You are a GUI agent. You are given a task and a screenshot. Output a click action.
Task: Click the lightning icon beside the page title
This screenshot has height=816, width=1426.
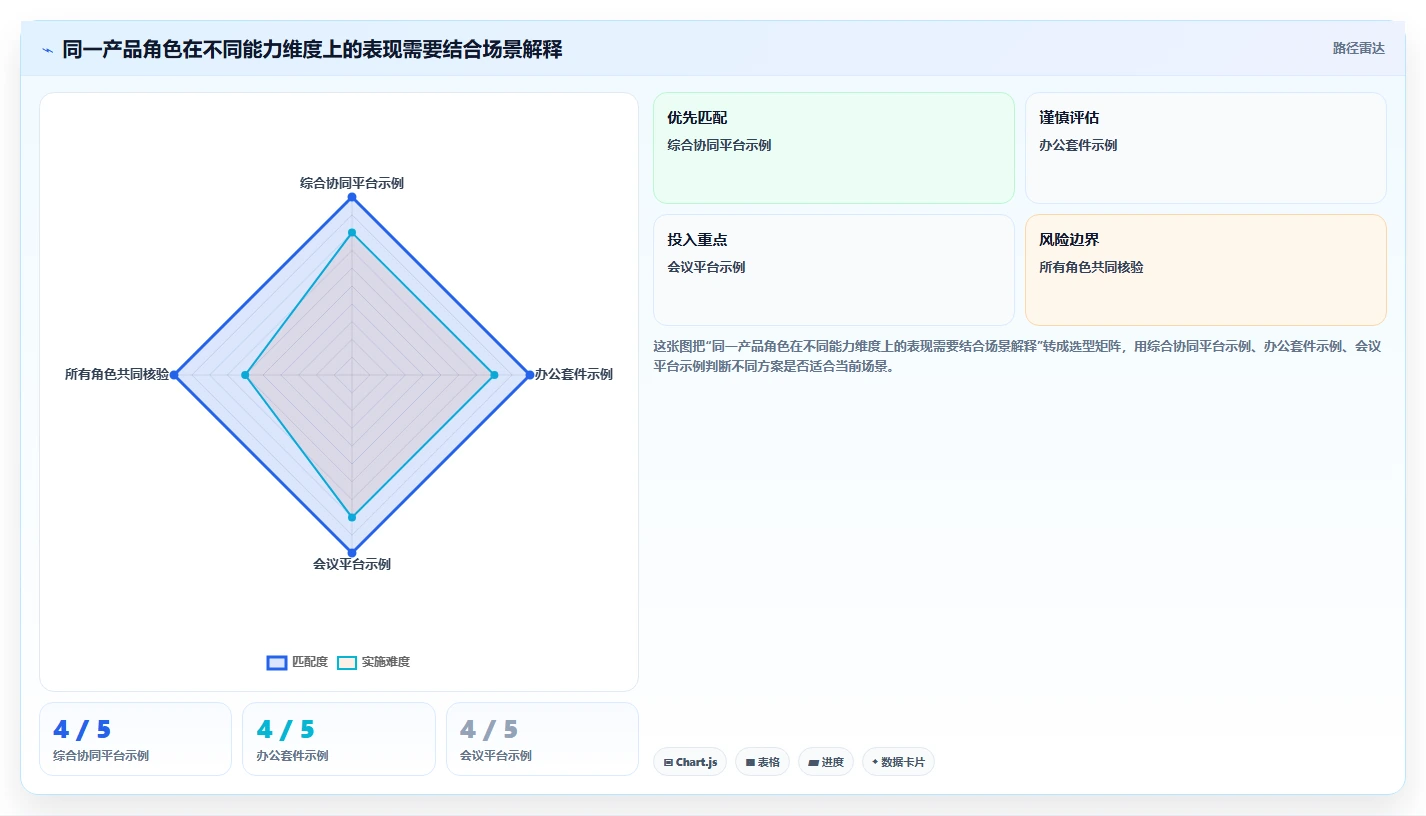point(48,50)
